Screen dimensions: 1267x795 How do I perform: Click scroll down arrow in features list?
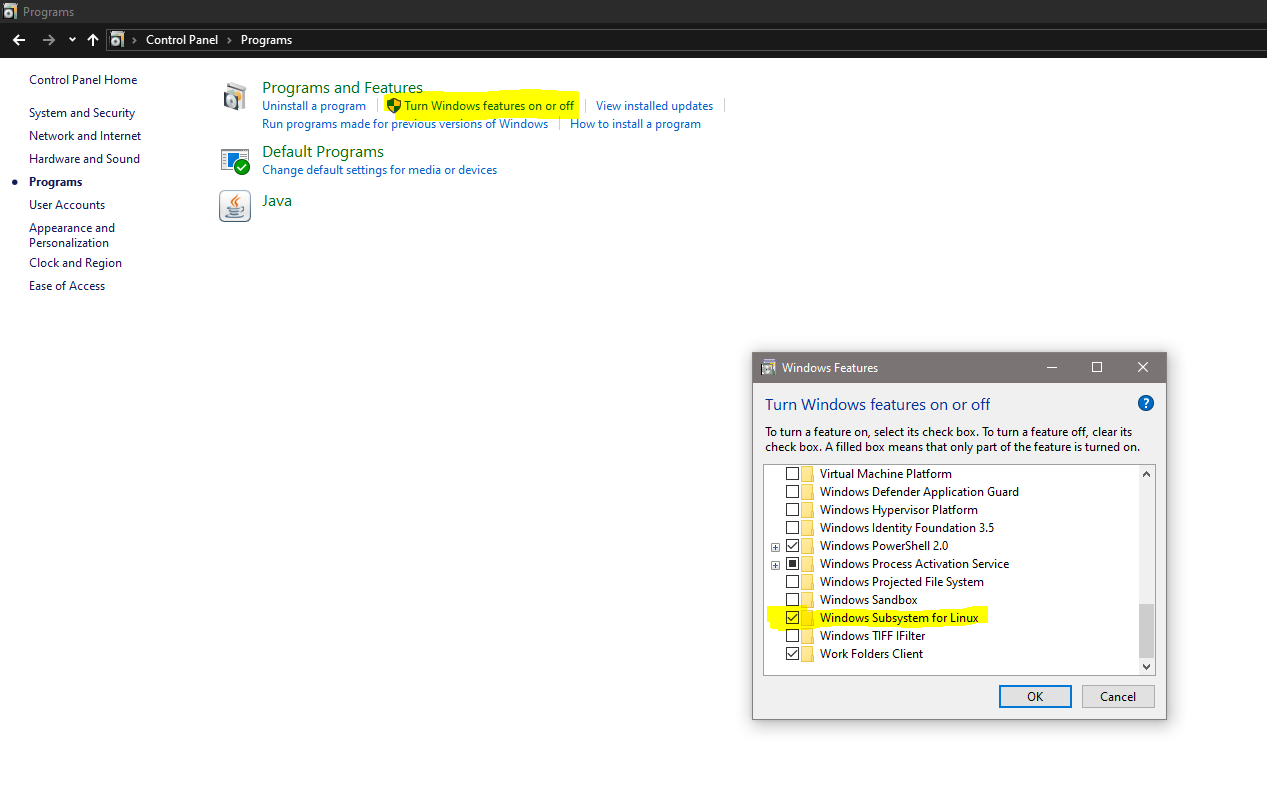coord(1146,666)
